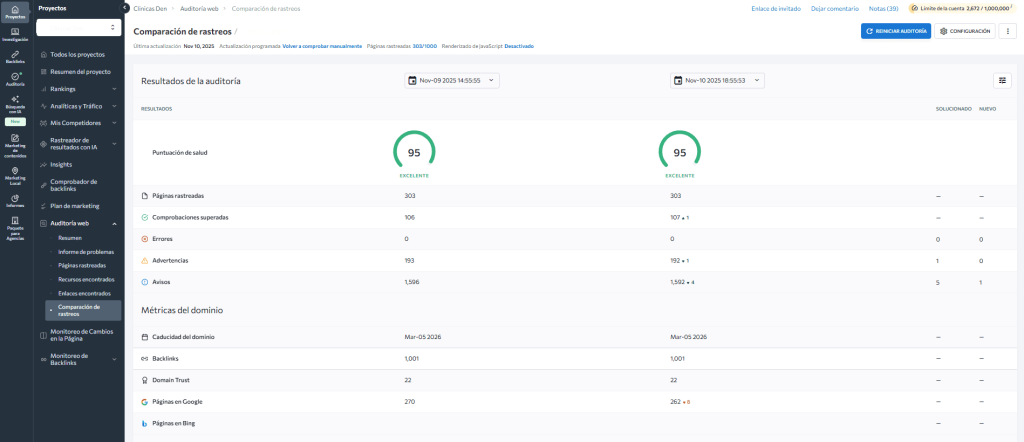
Task: Select Informe de problemas in sidebar
Action: point(86,251)
